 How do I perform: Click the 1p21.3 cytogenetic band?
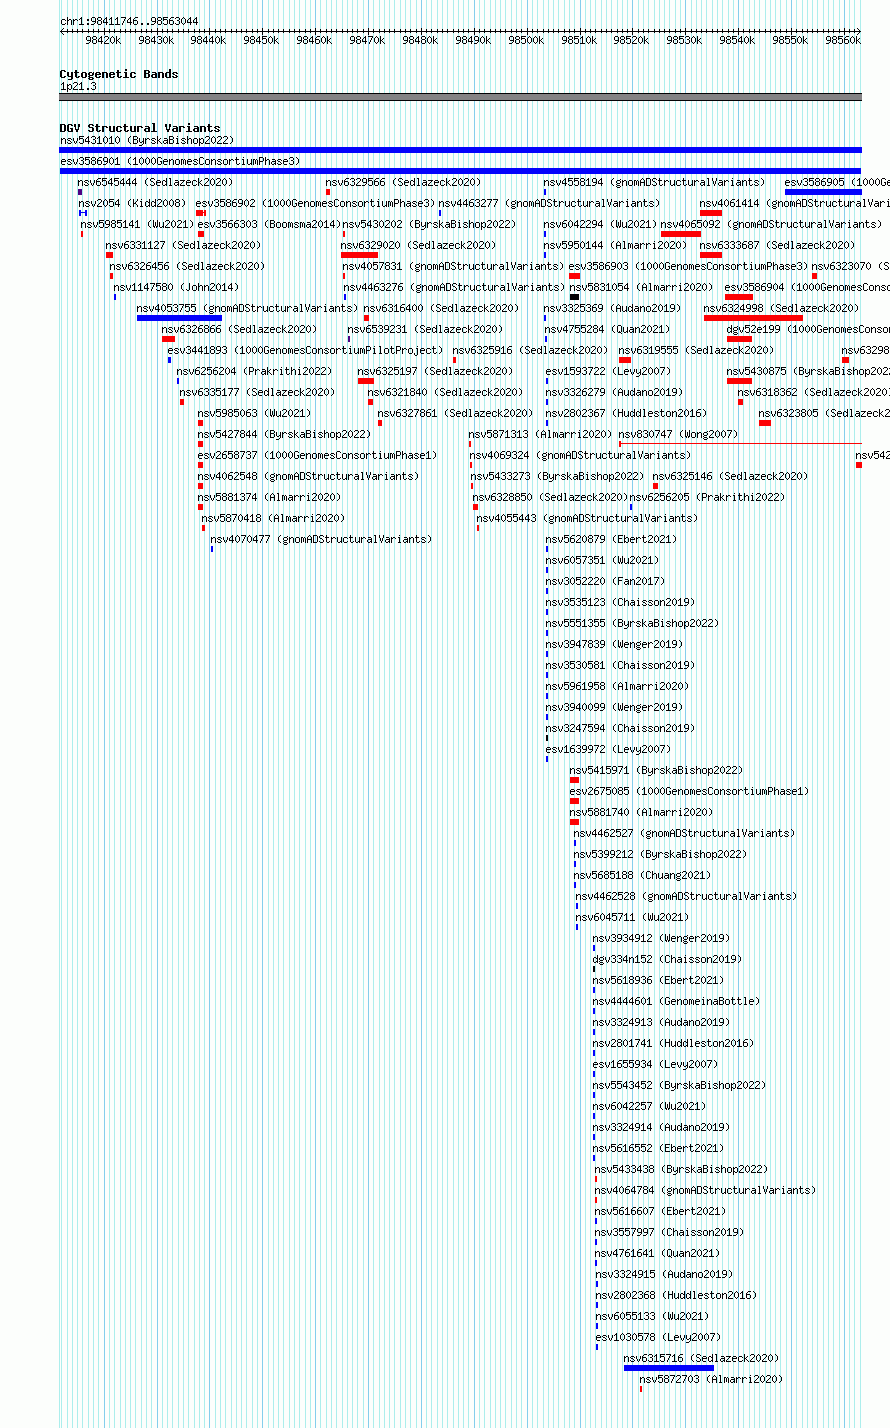tap(460, 97)
